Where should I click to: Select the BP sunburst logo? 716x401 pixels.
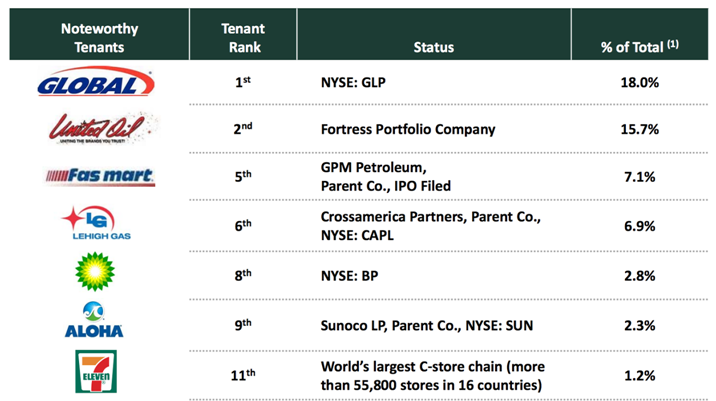click(95, 271)
